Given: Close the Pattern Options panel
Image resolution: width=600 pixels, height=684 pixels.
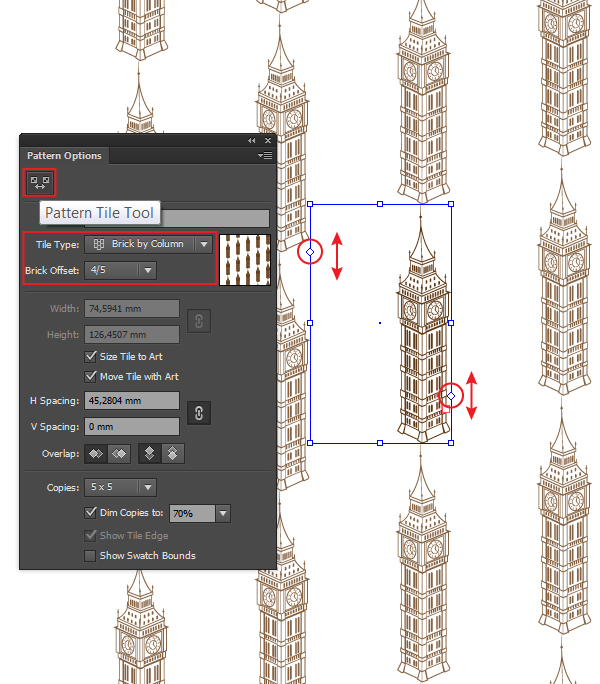Looking at the screenshot, I should (268, 140).
